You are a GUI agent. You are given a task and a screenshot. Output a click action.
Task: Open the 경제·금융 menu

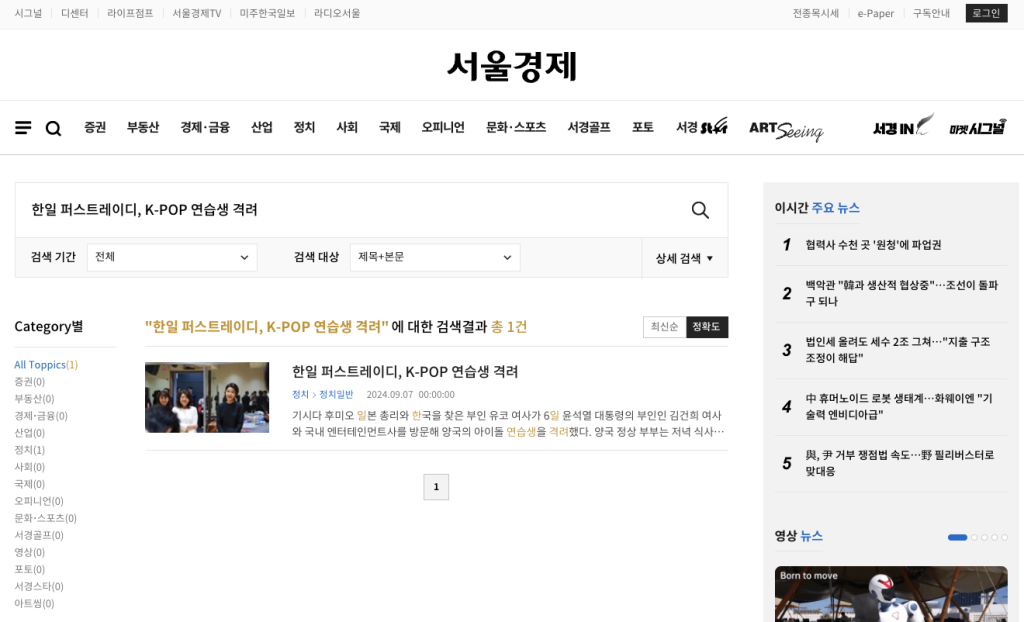[205, 127]
